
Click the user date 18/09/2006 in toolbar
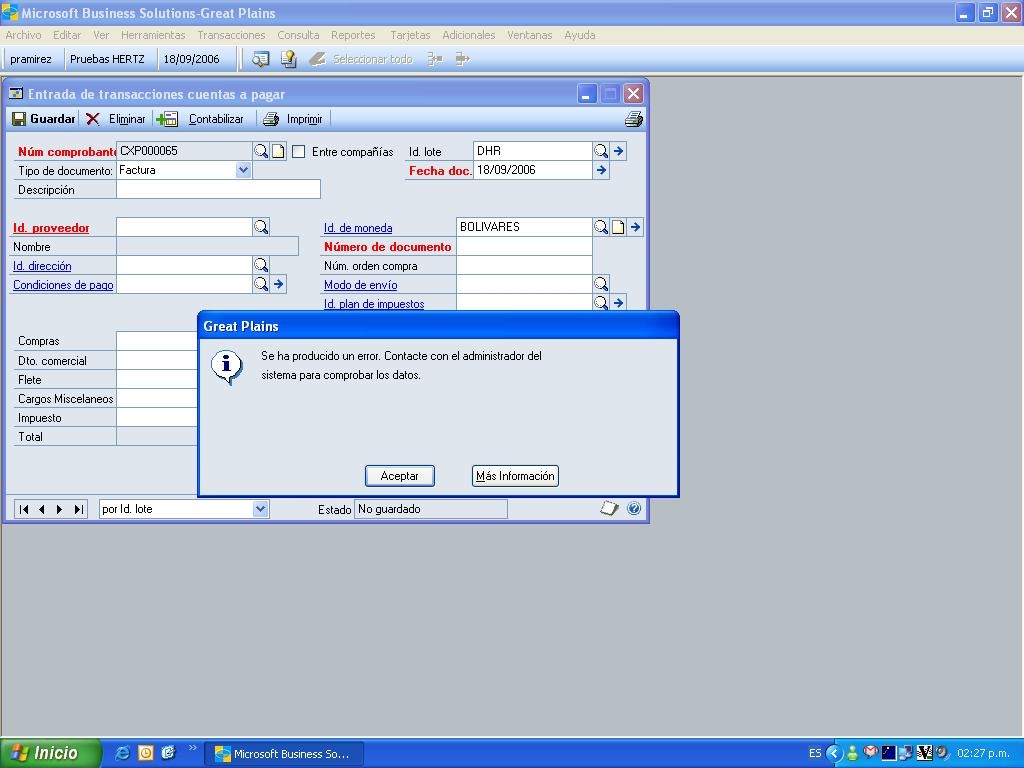click(191, 59)
